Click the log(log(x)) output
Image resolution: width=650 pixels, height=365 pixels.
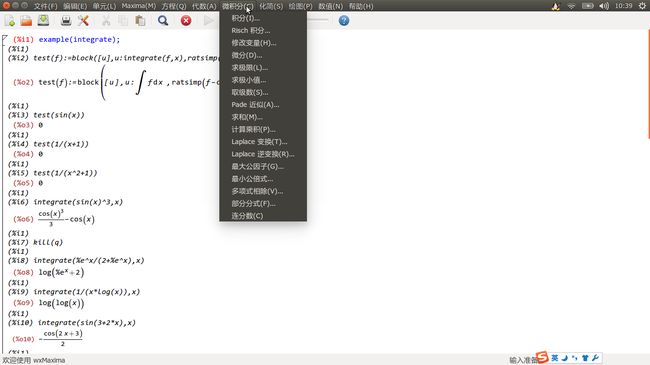(x=61, y=303)
